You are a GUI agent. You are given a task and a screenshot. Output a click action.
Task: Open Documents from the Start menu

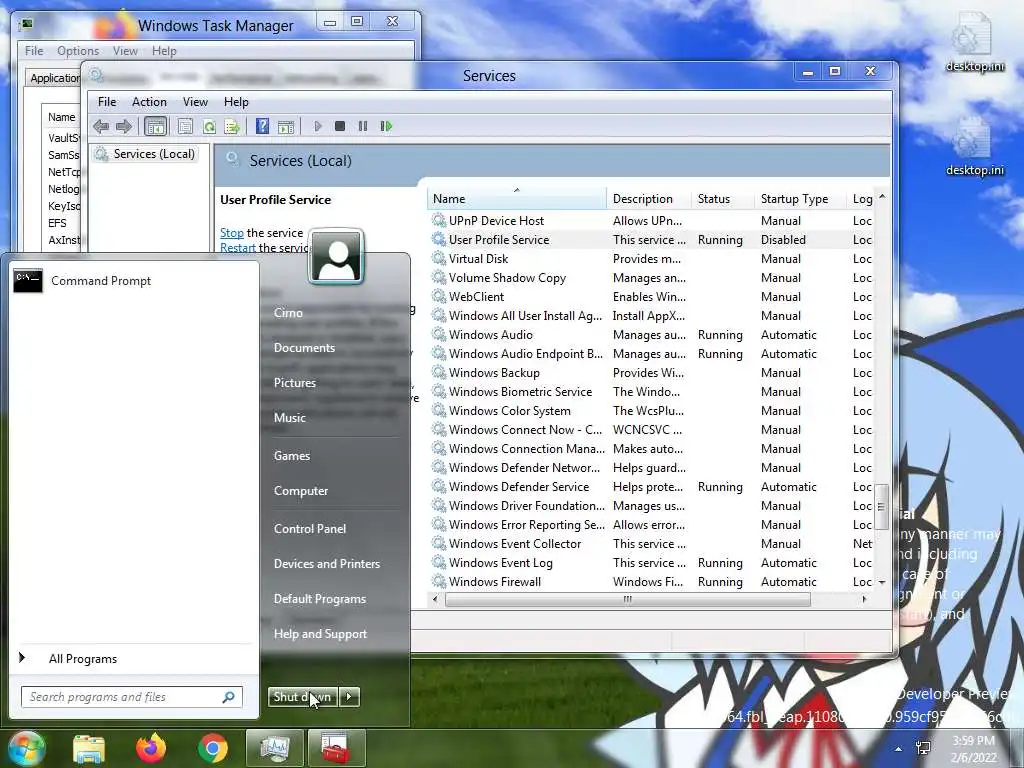(304, 348)
